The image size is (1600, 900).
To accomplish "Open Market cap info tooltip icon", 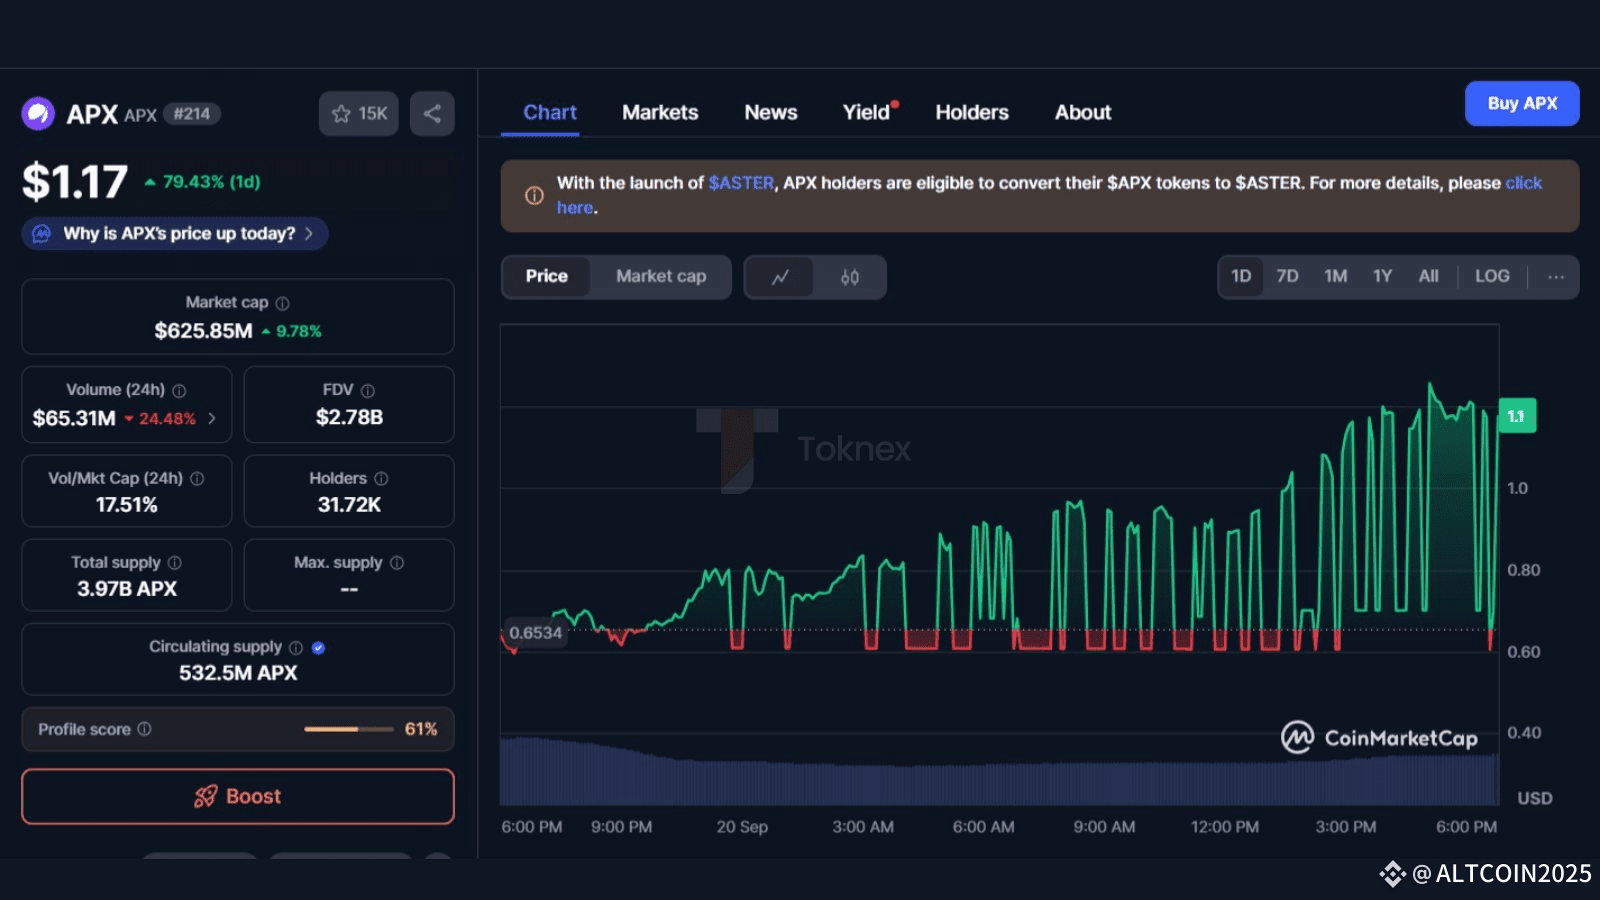I will point(283,303).
